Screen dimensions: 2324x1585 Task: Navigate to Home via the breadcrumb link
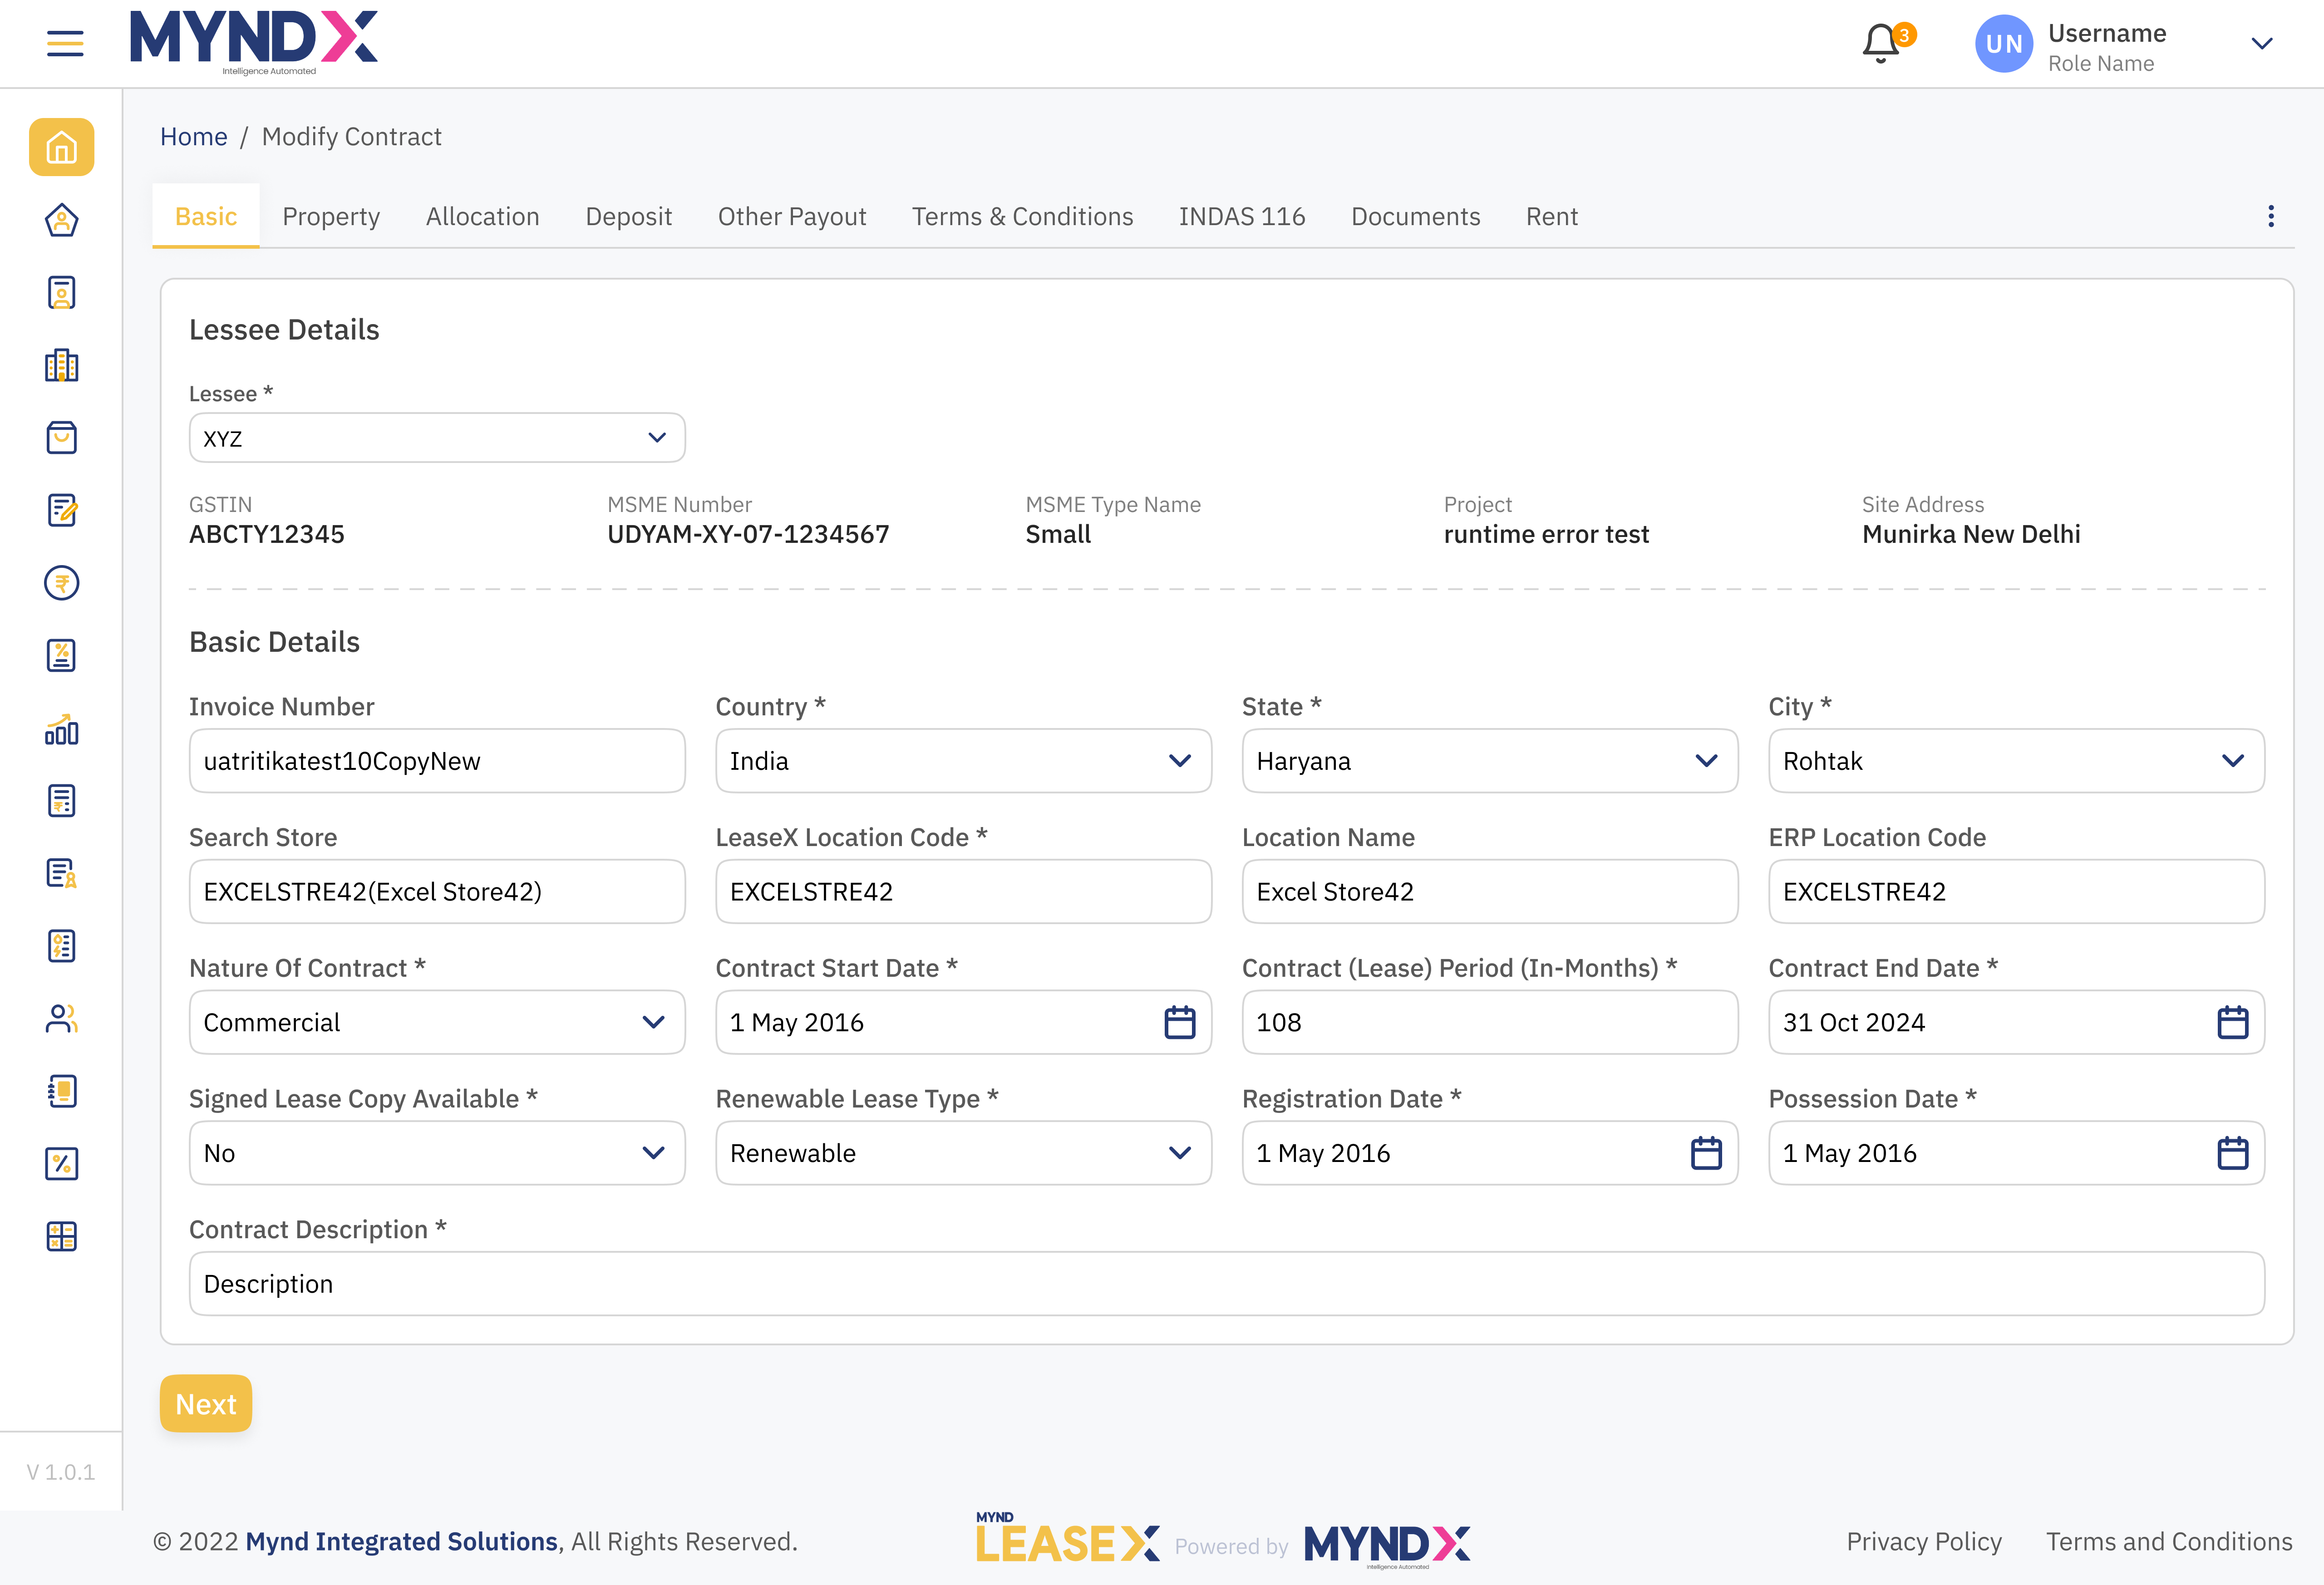coord(193,136)
